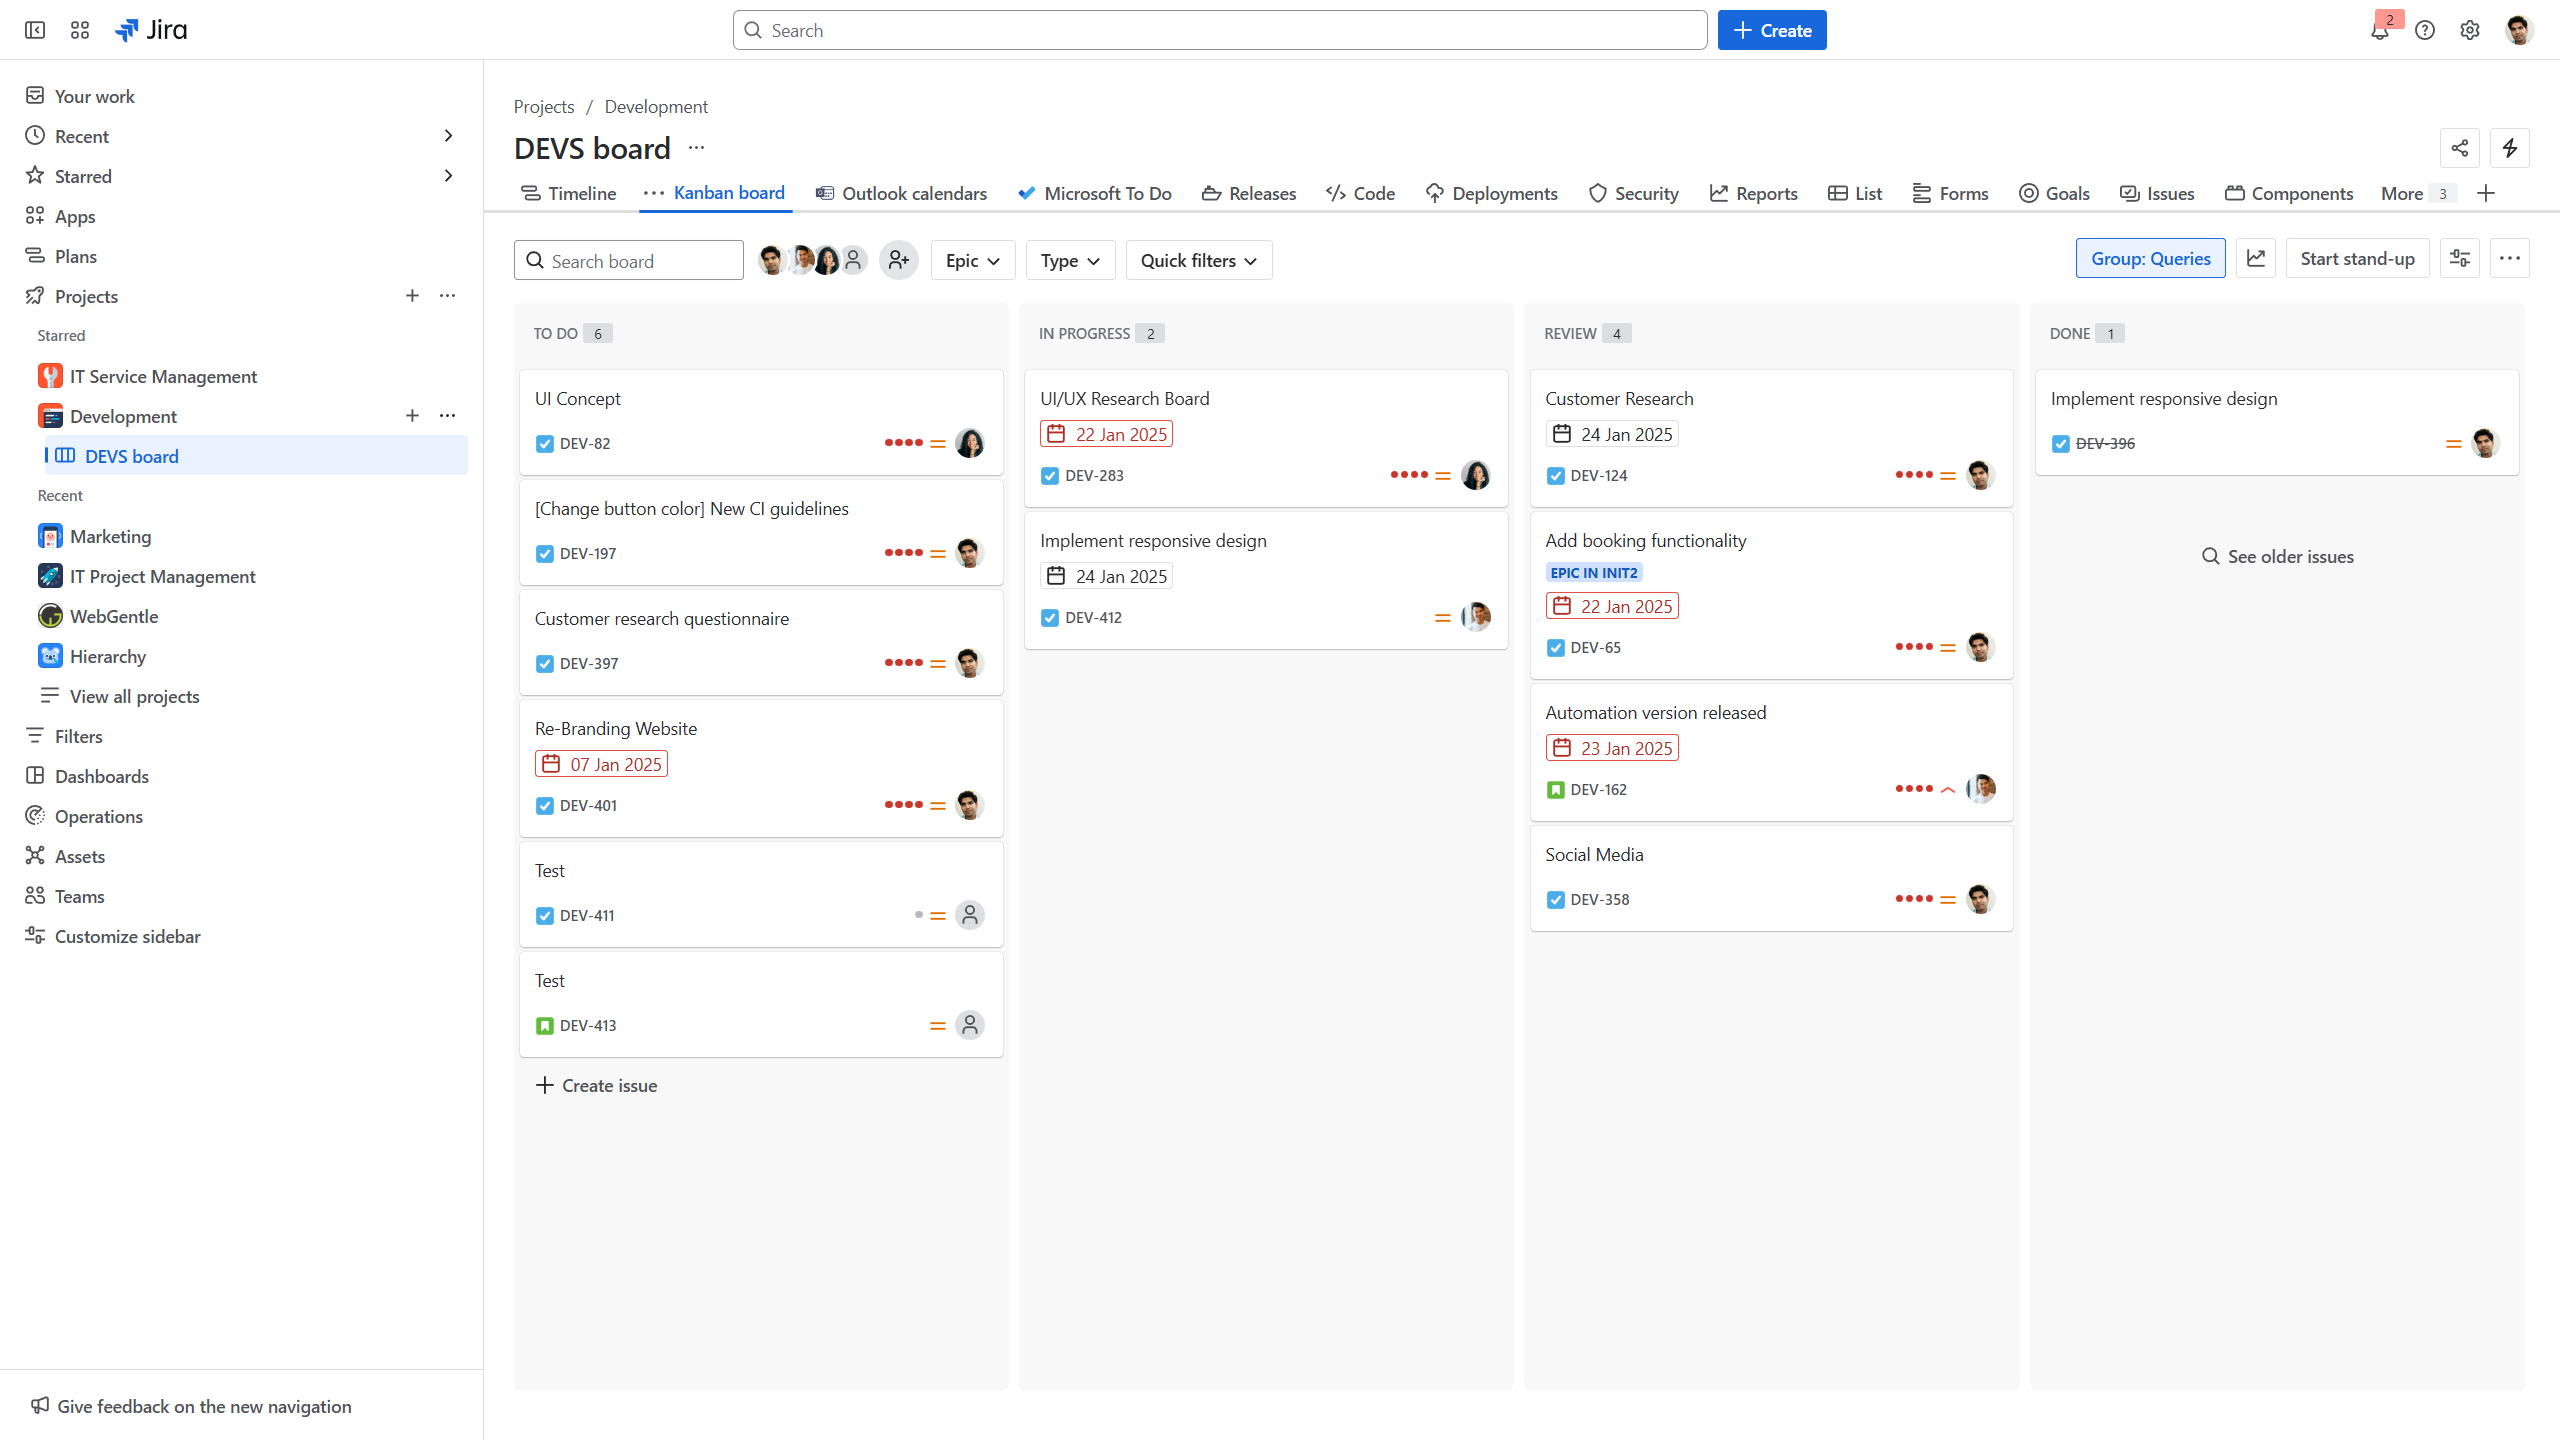
Task: Open the Reports tab
Action: [1753, 194]
